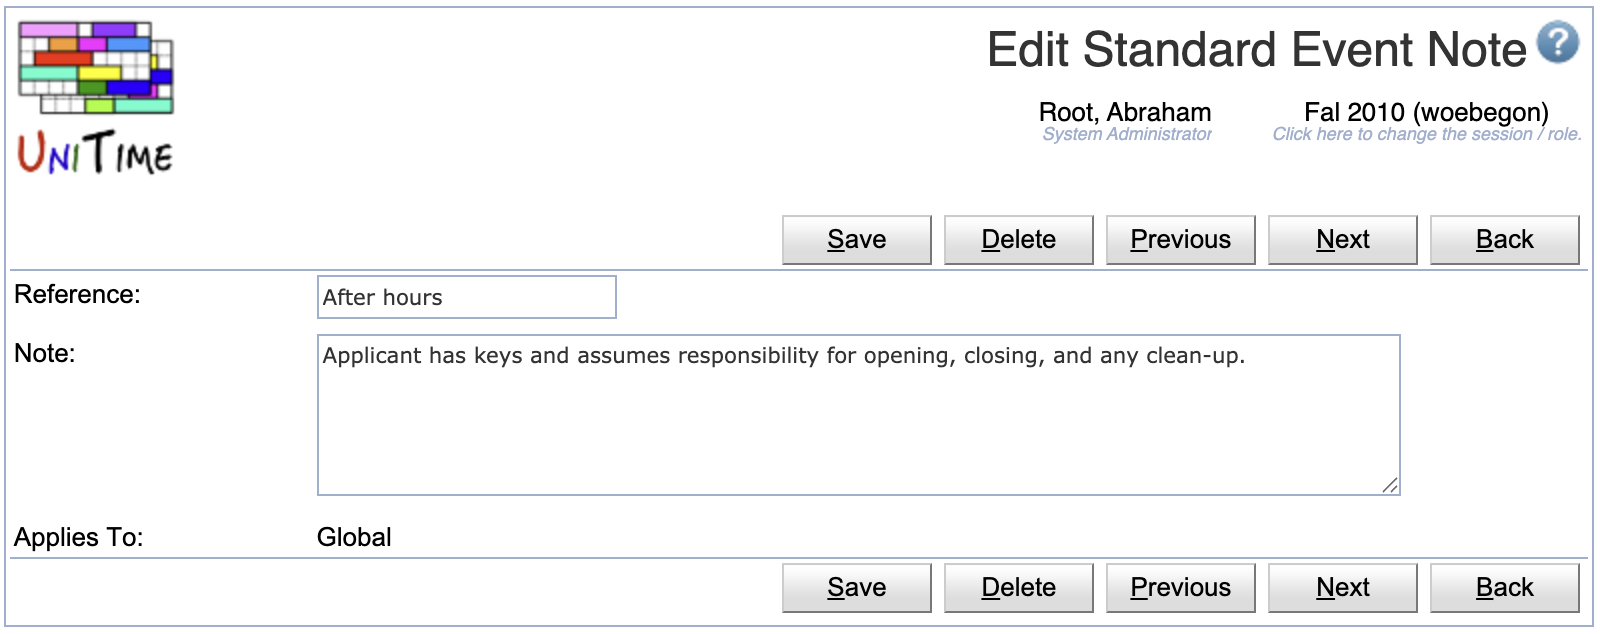The image size is (1600, 634).
Task: Click the System Administrator role text
Action: 1127,134
